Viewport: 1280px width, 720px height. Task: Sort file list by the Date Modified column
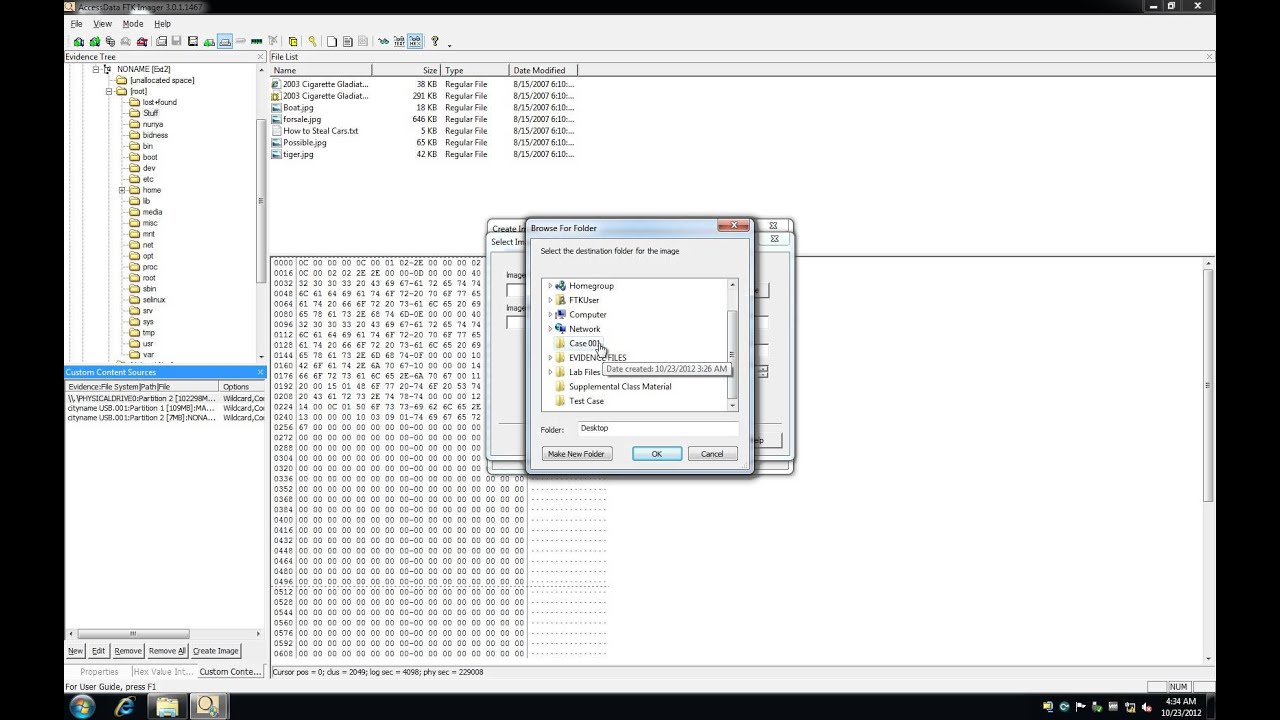[x=543, y=70]
